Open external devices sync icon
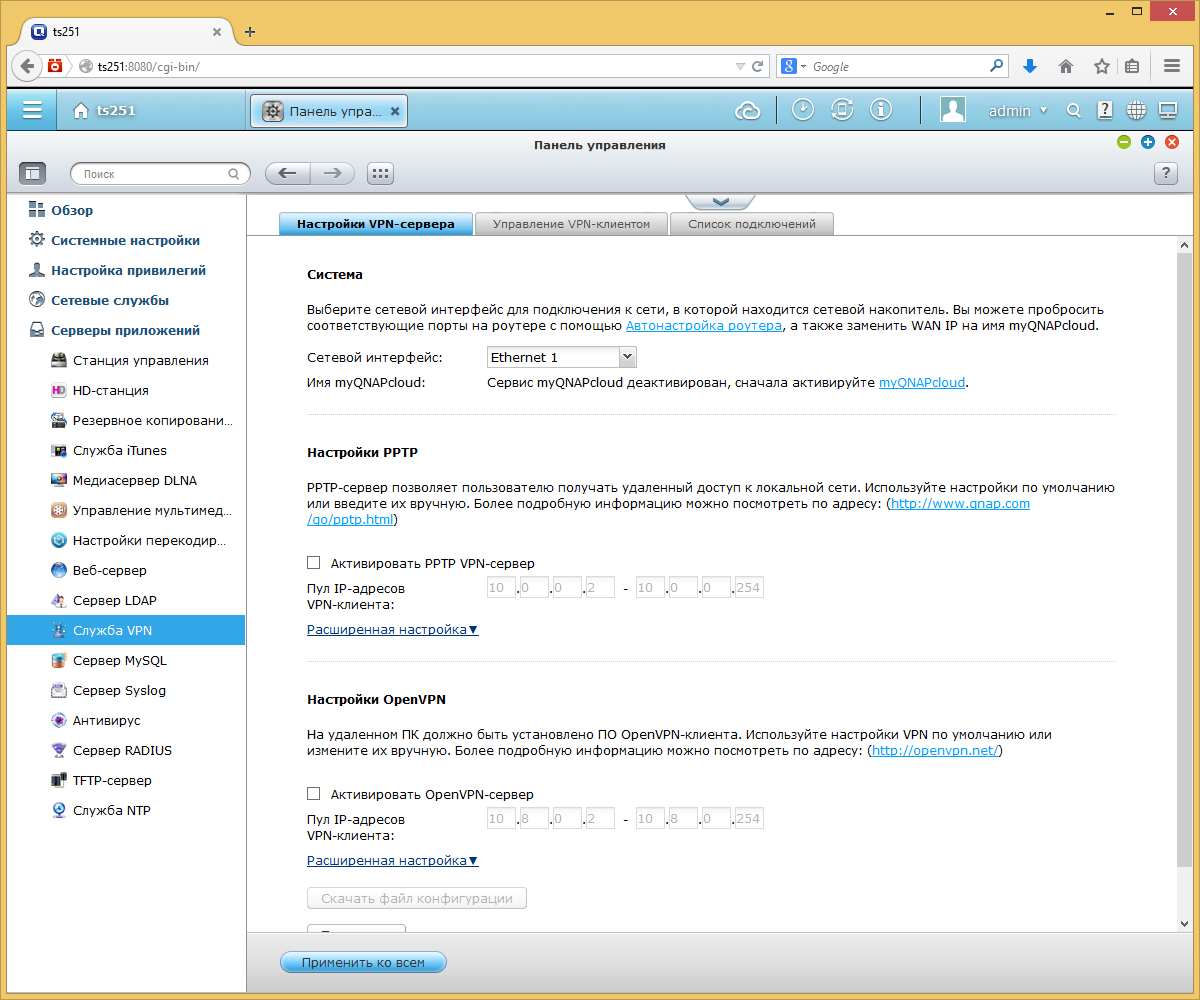The image size is (1200, 1000). [x=842, y=111]
